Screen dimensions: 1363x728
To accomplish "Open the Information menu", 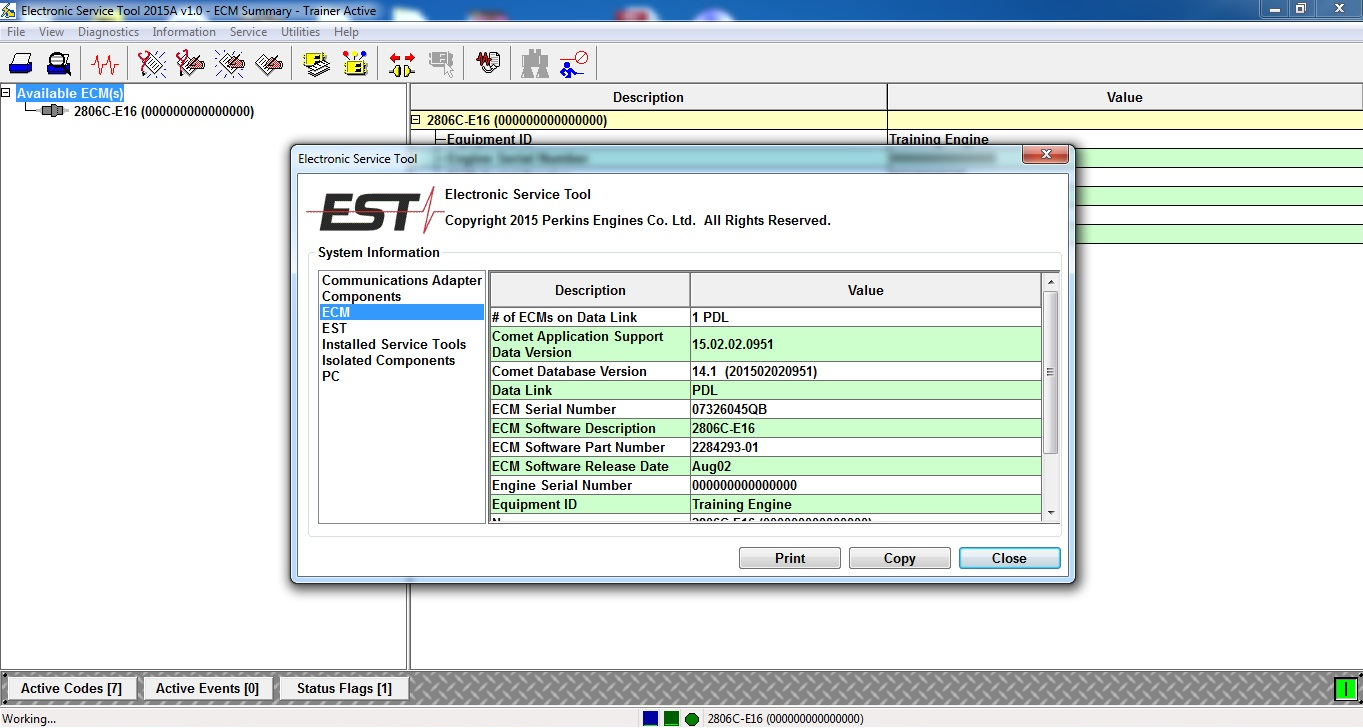I will coord(184,32).
